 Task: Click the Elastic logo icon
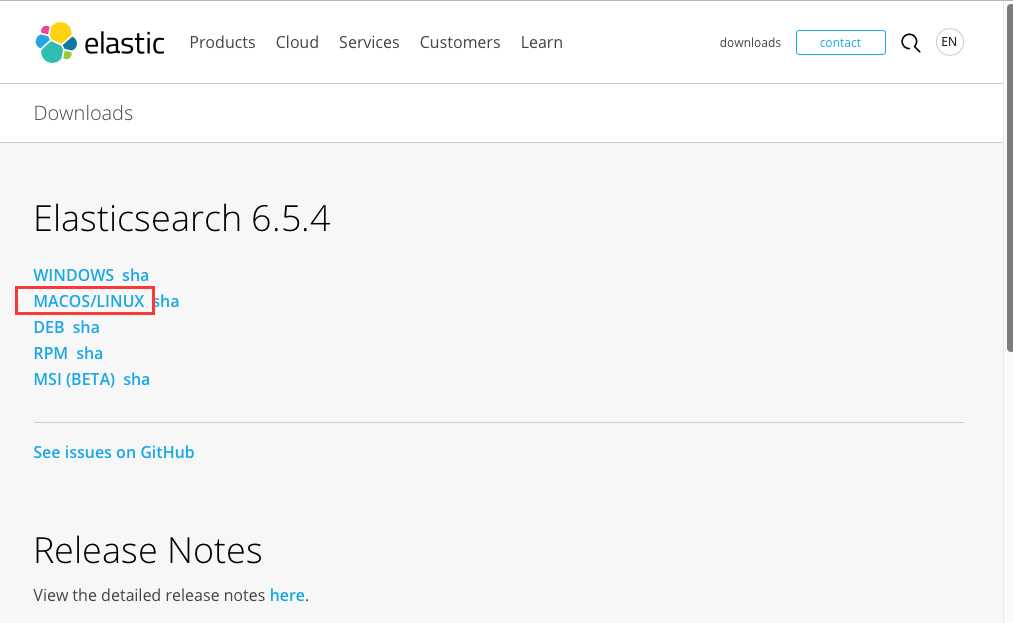click(56, 42)
